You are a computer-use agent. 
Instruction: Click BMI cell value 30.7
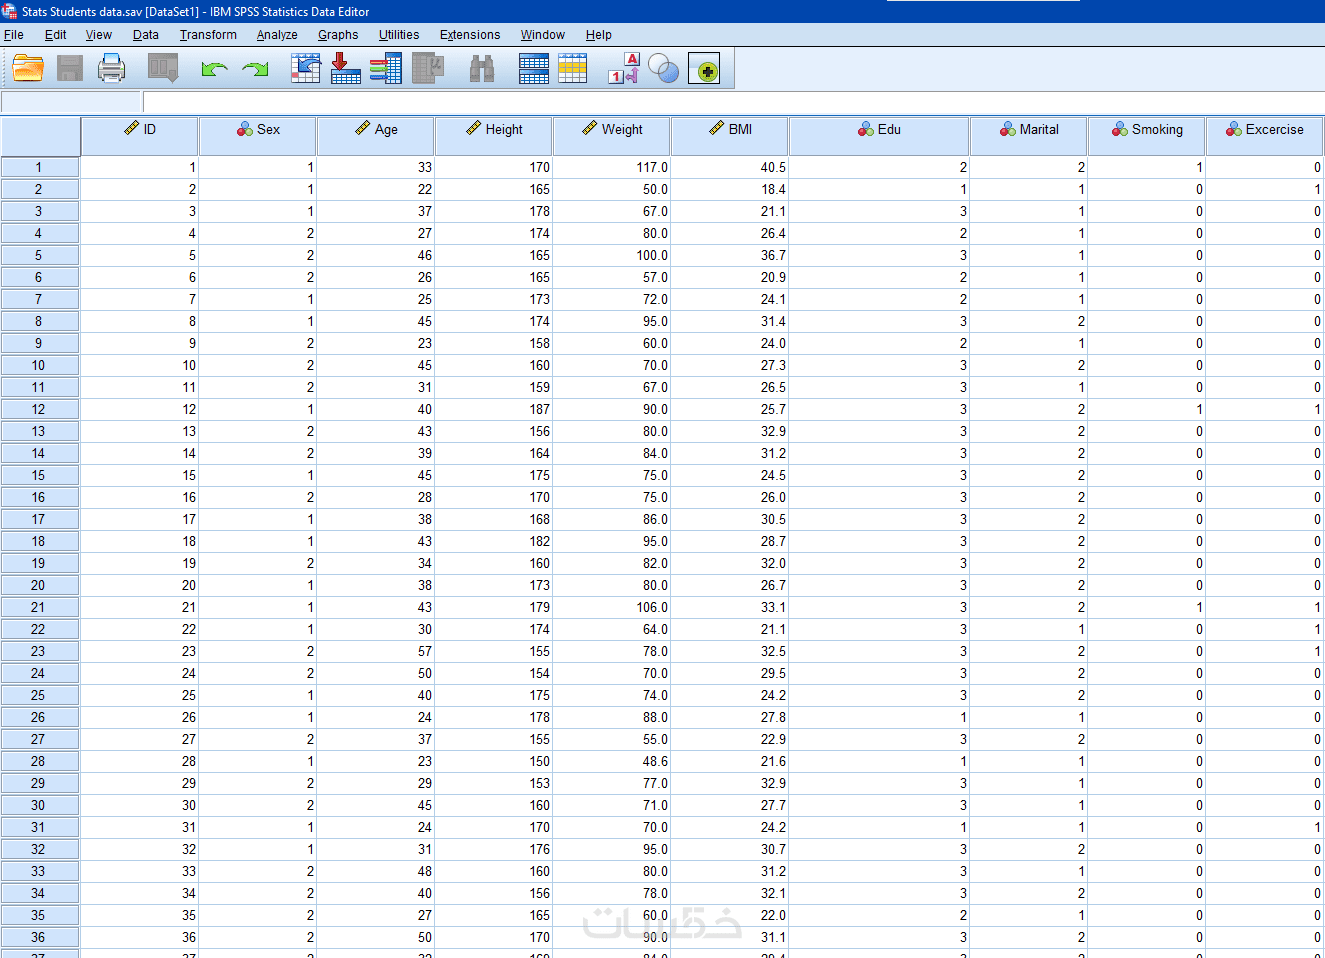[x=730, y=849]
